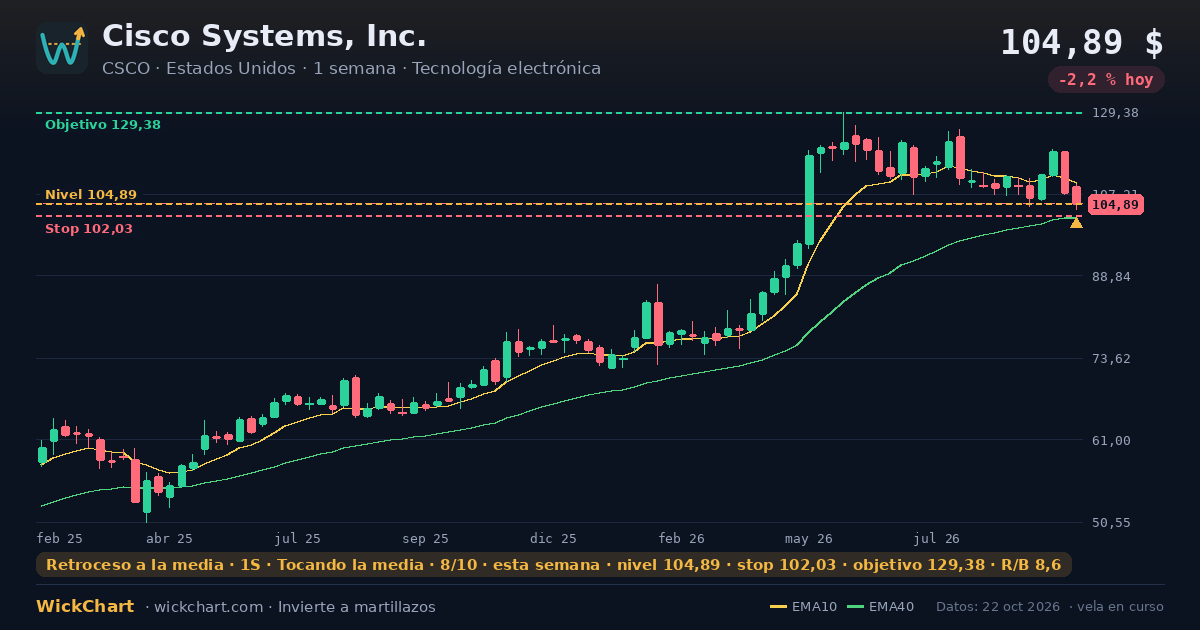Click the Stop 102,03 label
The width and height of the screenshot is (1200, 630).
[89, 229]
